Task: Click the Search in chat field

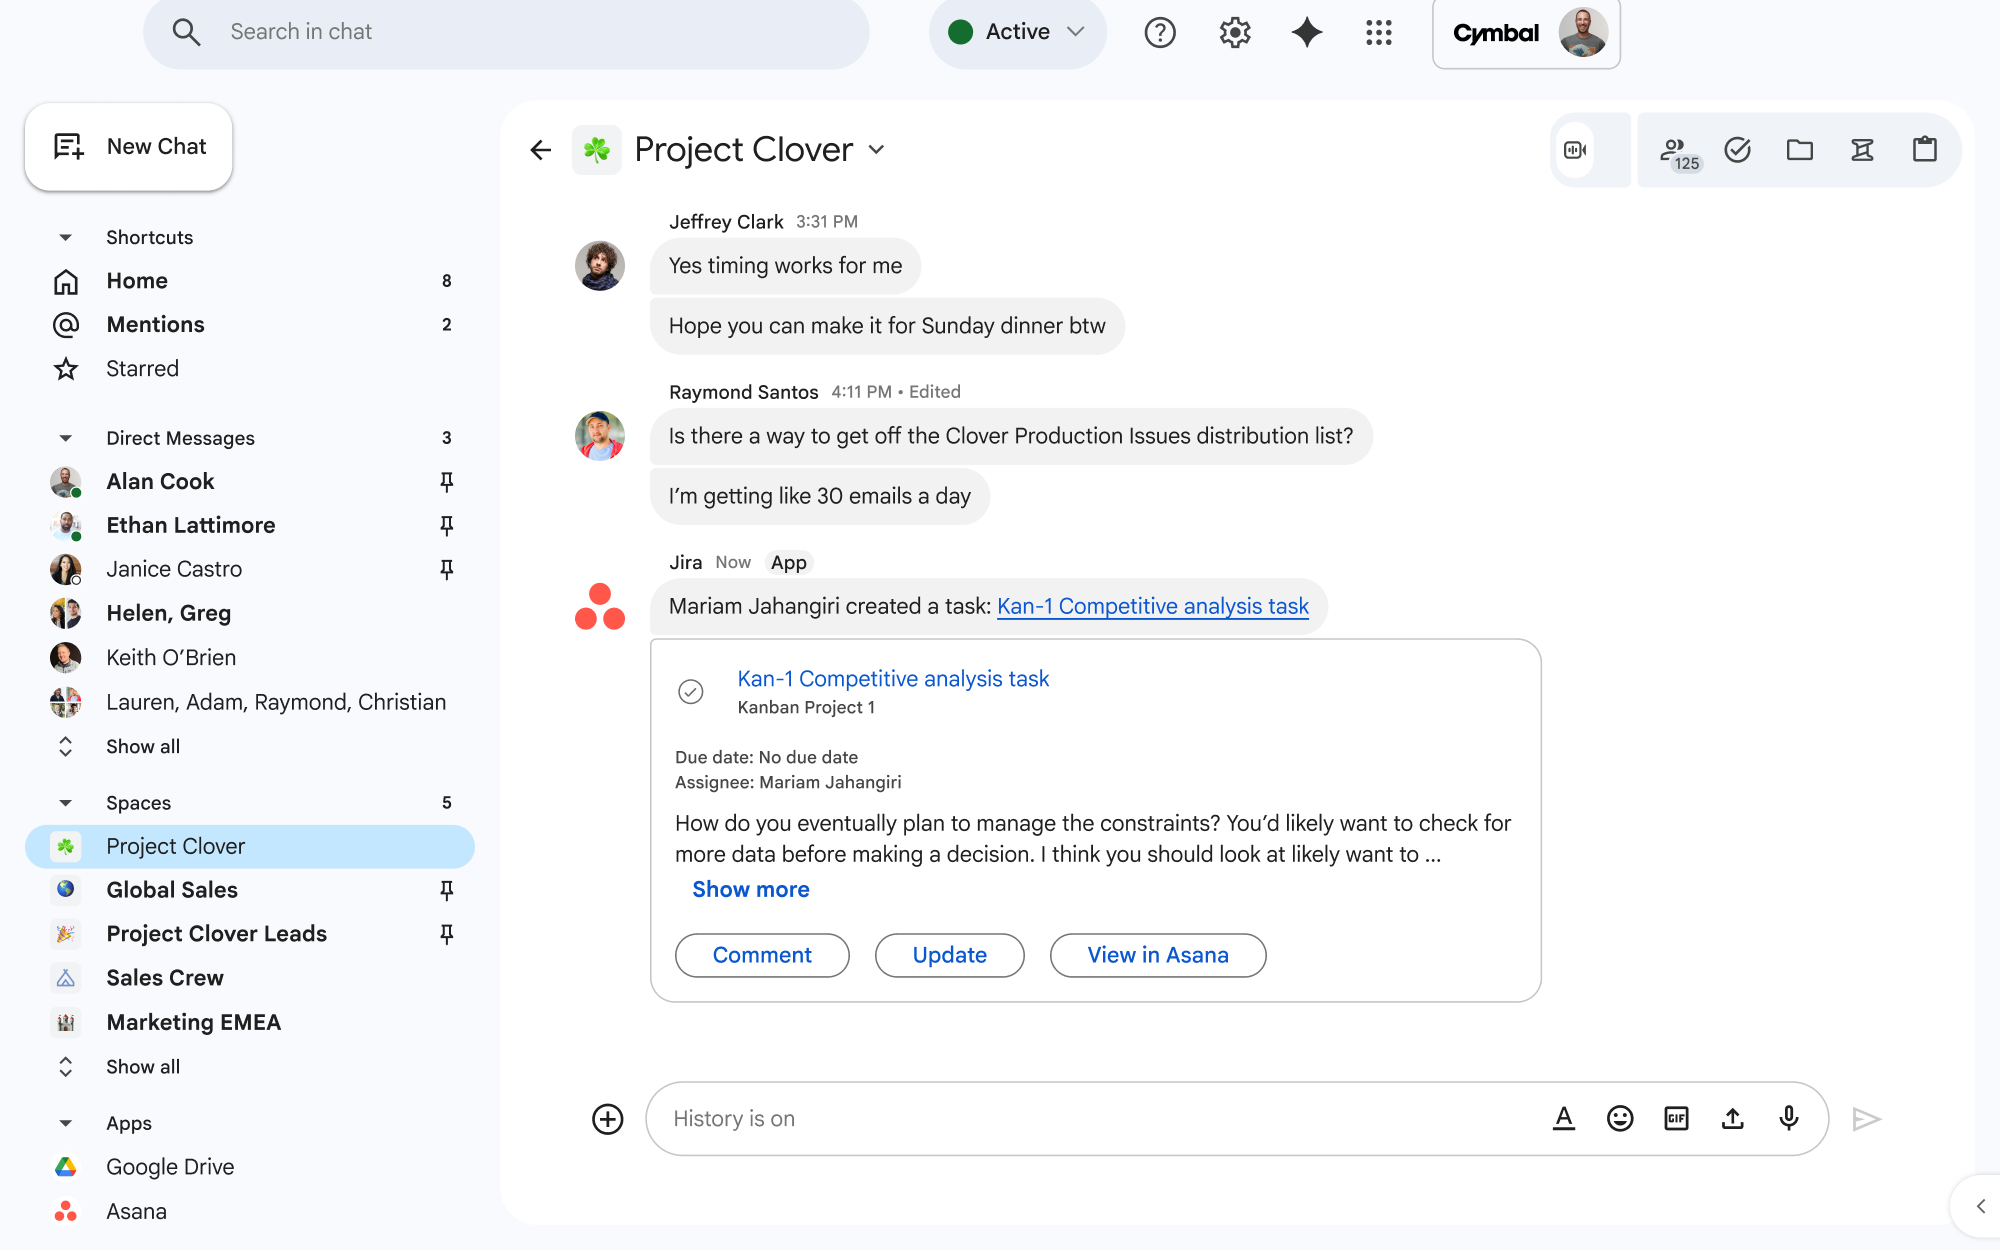Action: pyautogui.click(x=506, y=33)
